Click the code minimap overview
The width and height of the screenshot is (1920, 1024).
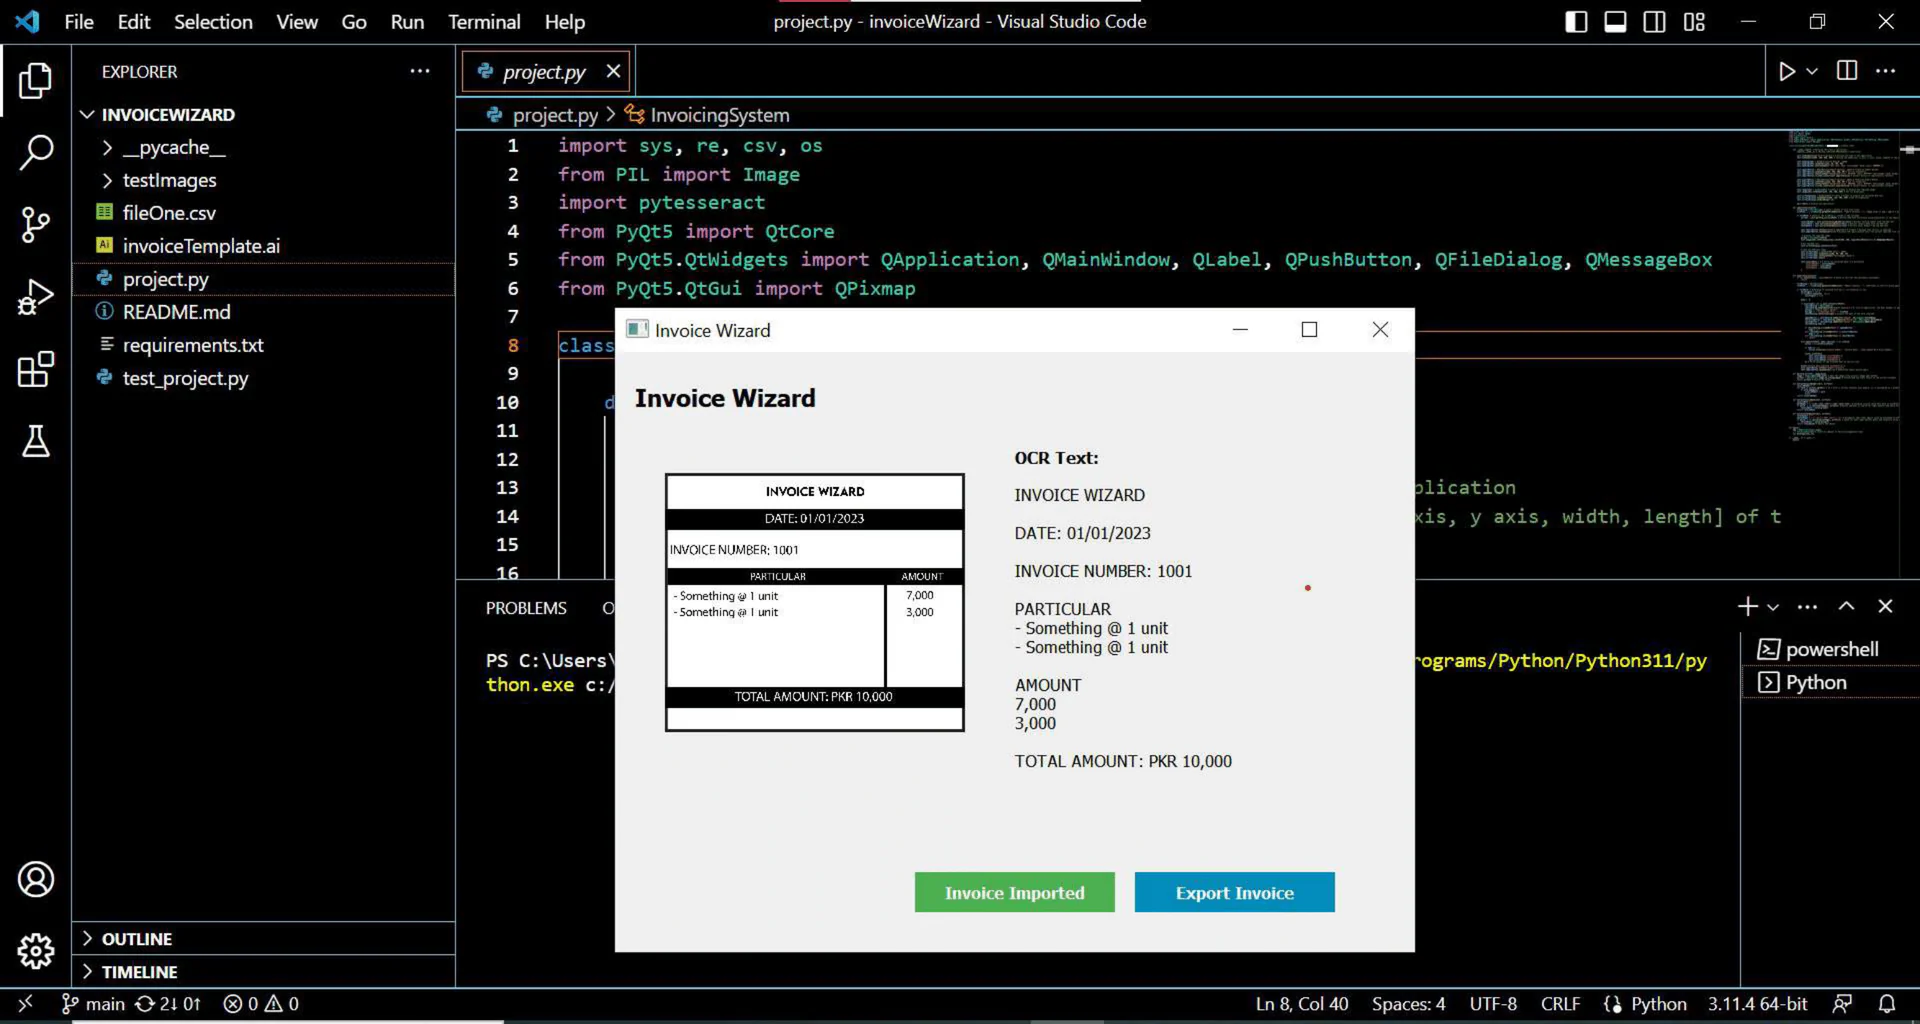point(1843,285)
